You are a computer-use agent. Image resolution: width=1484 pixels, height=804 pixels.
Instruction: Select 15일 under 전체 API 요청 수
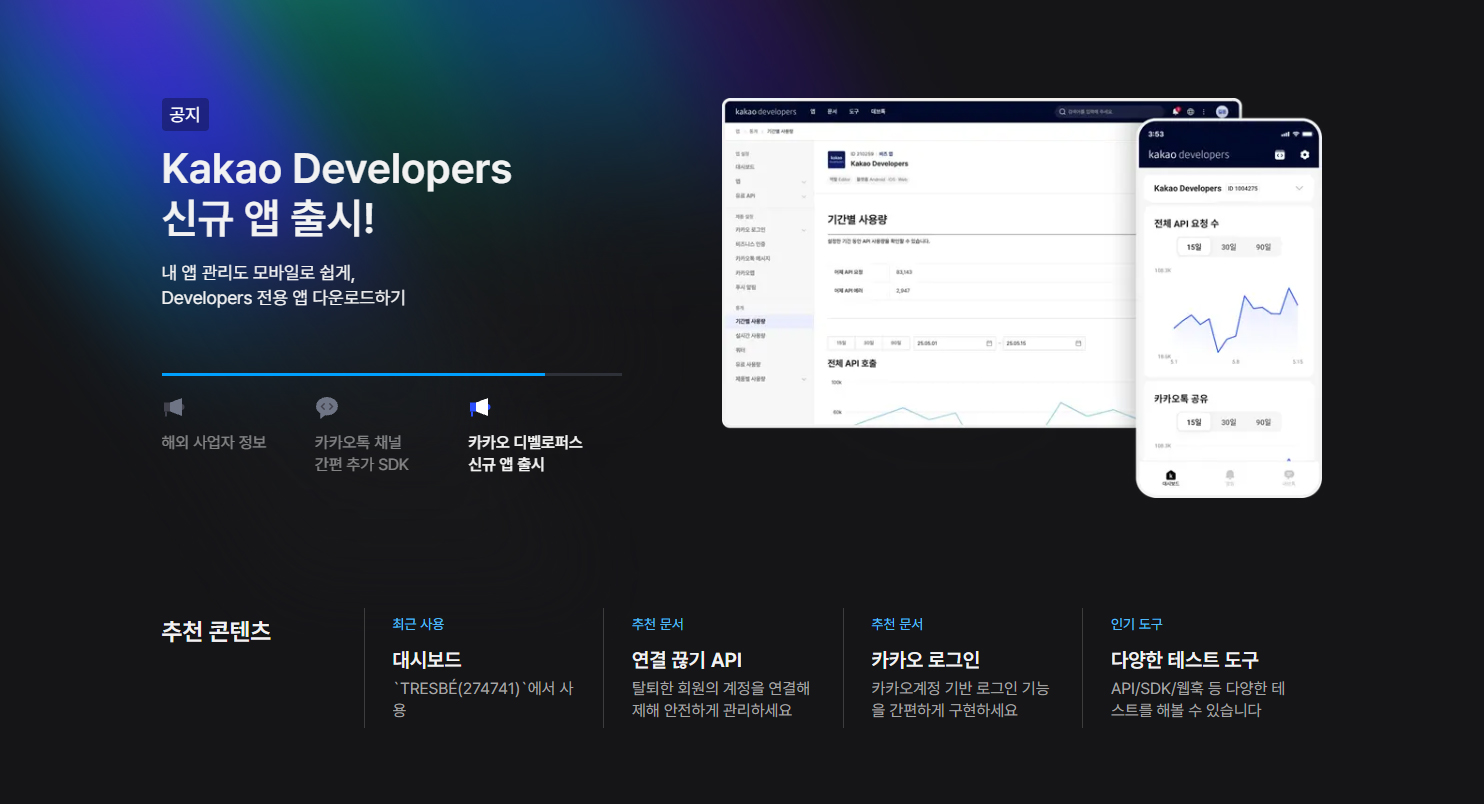pos(1194,247)
